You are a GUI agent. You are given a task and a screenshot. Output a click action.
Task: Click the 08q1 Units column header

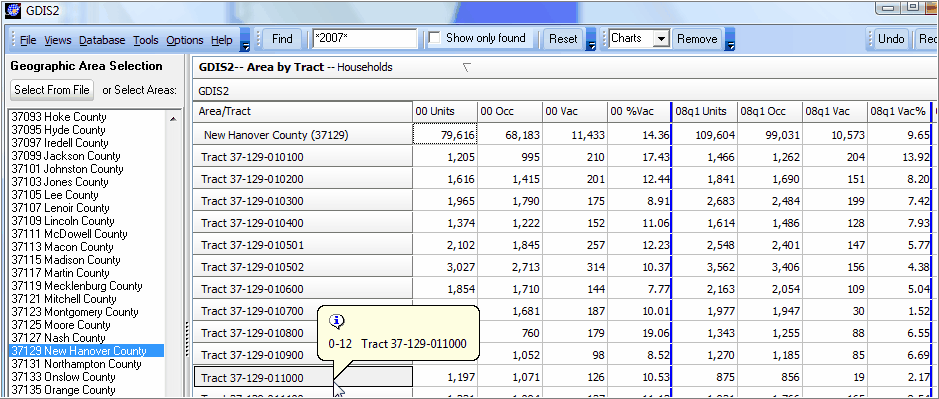pos(704,111)
